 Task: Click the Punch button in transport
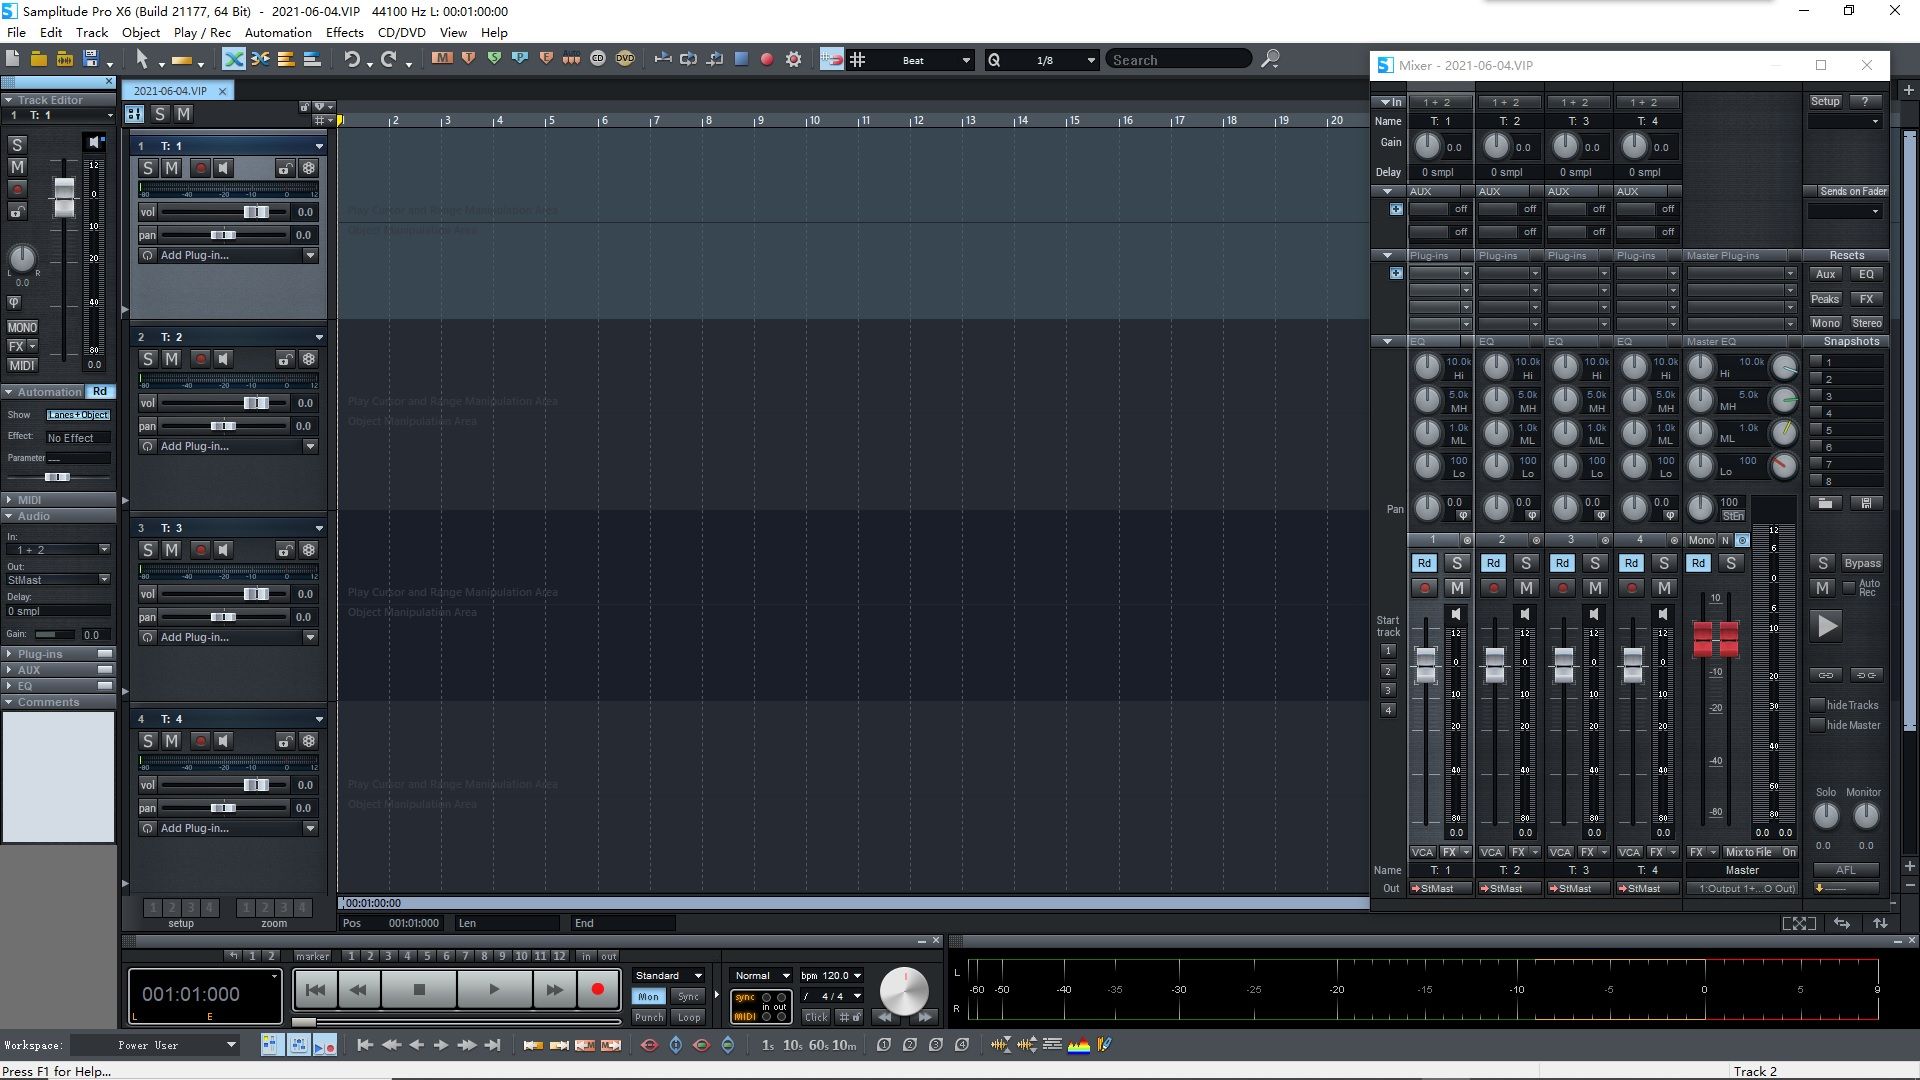coord(648,1017)
